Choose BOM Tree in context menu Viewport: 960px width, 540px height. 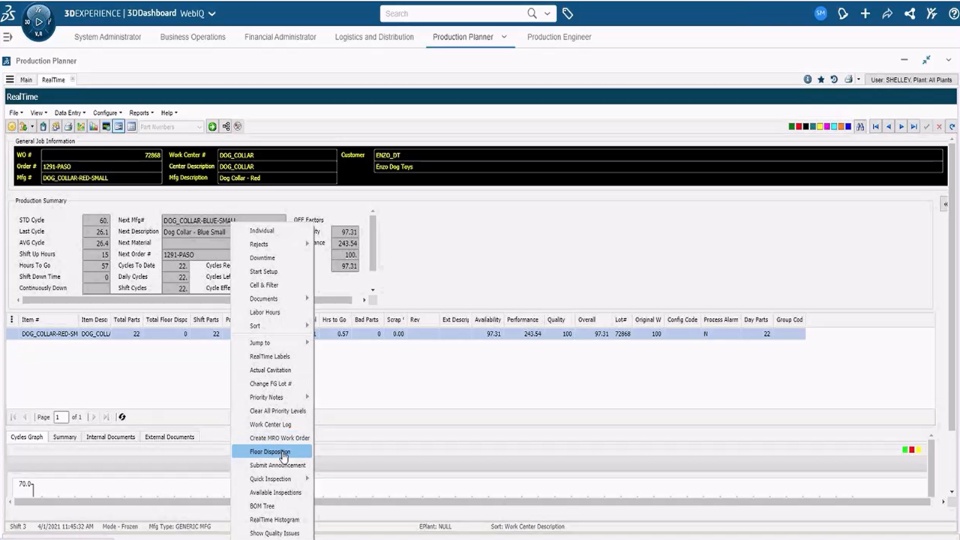click(x=272, y=506)
